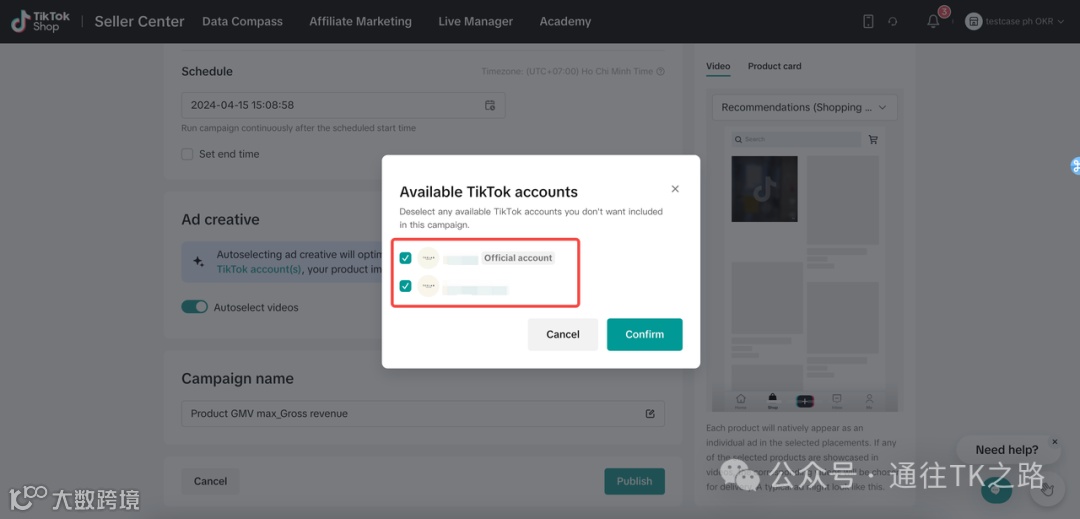Viewport: 1080px width, 519px height.
Task: Click the second account avatar in dialog
Action: [x=428, y=286]
